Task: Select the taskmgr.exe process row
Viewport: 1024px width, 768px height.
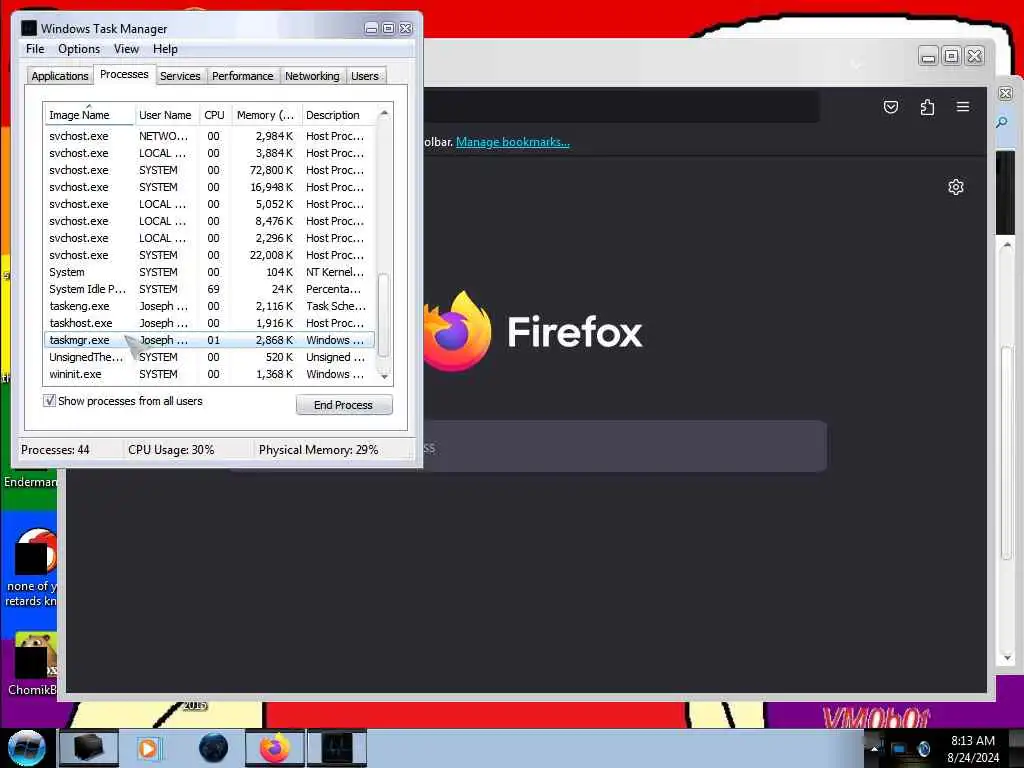Action: [210, 340]
